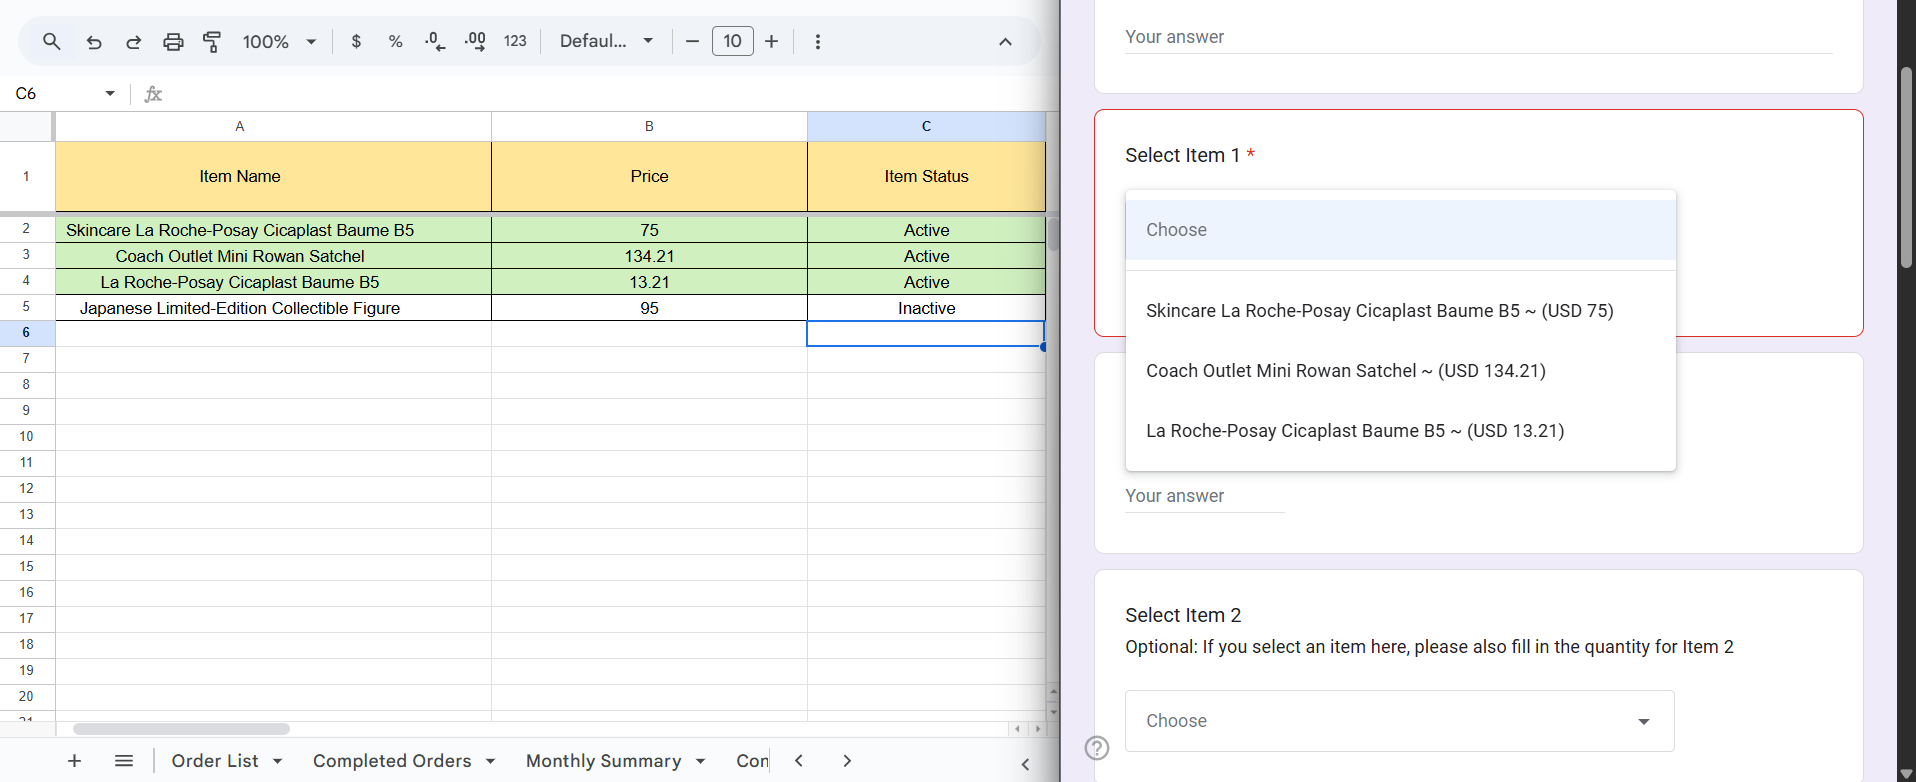This screenshot has width=1916, height=782.
Task: Switch to the Monthly Summary sheet tab
Action: 603,761
